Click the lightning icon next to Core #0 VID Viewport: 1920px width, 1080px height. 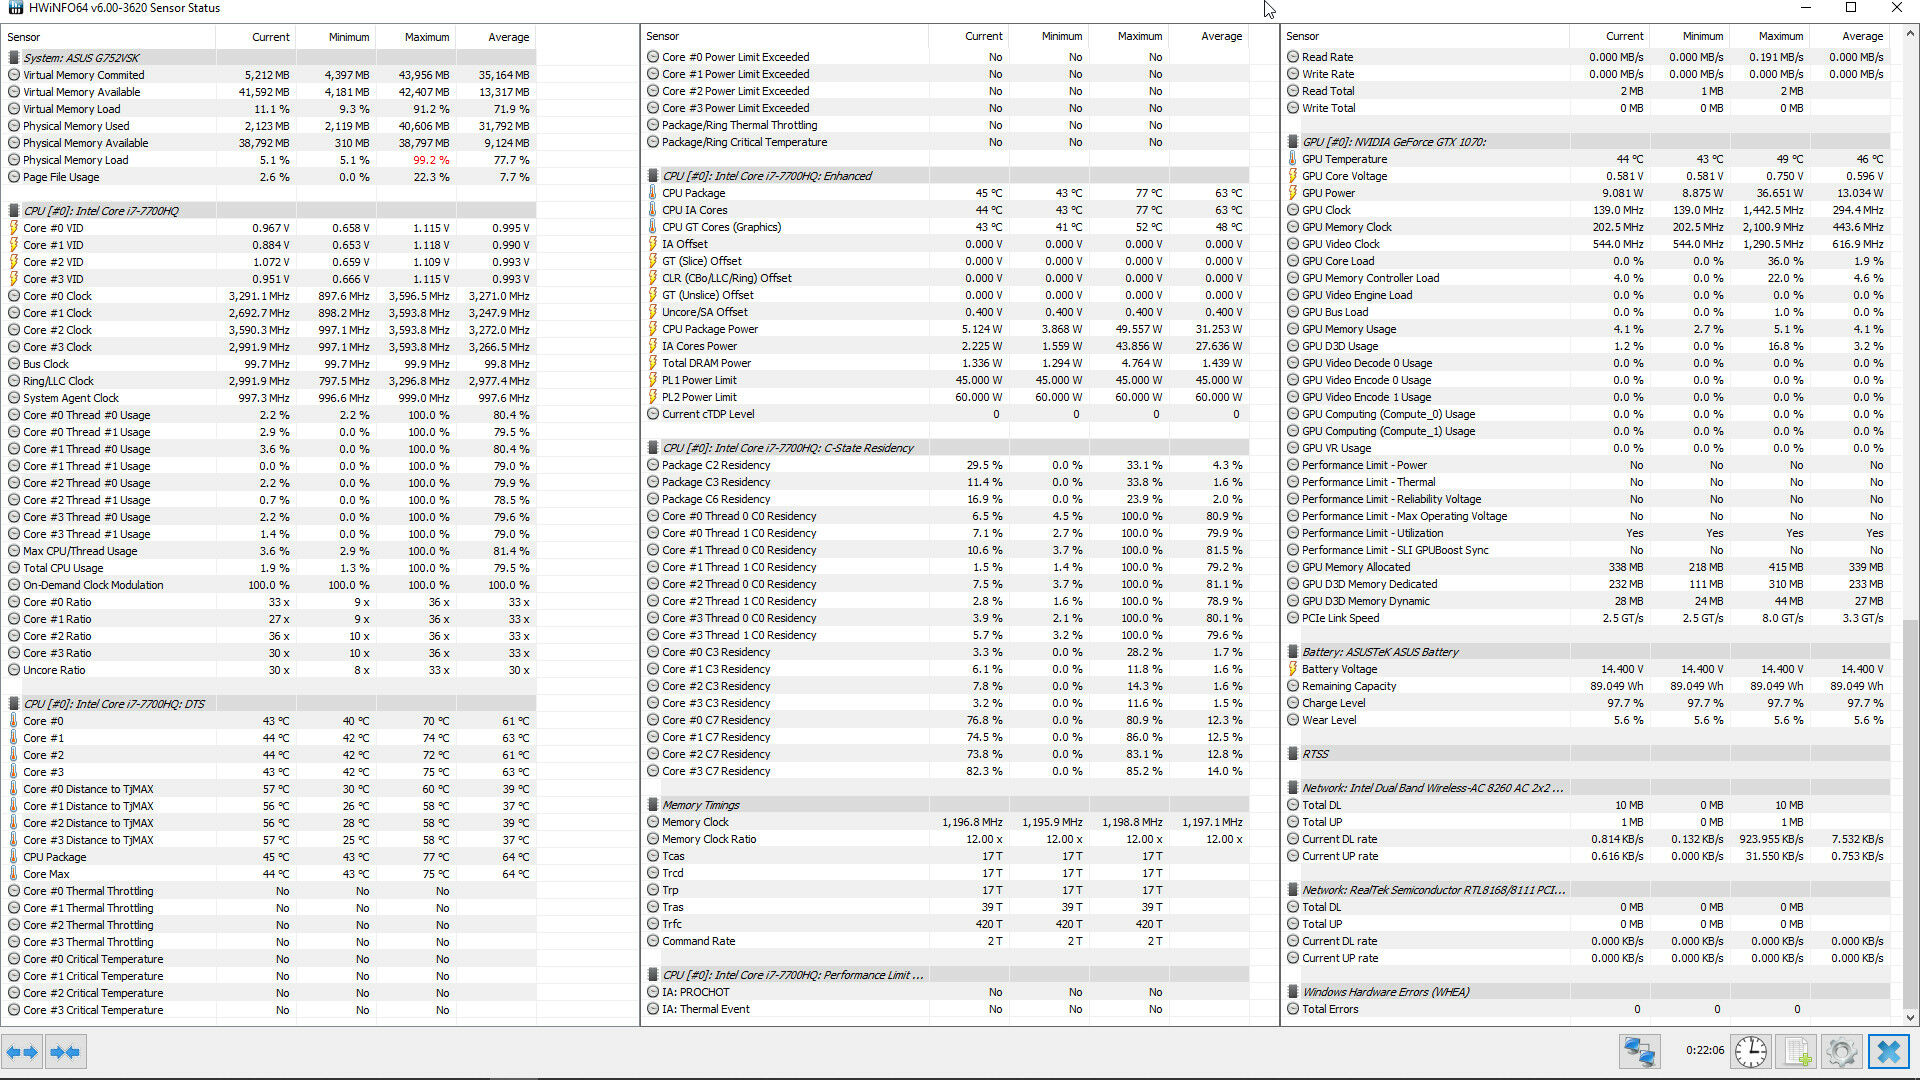click(14, 228)
